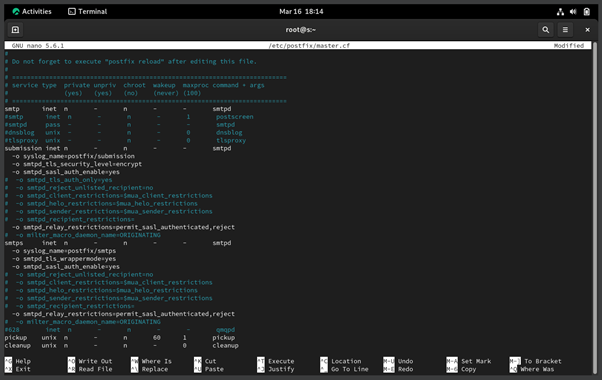This screenshot has width=602, height=380.
Task: Click the ^W Where Is shortcut
Action: (x=151, y=361)
